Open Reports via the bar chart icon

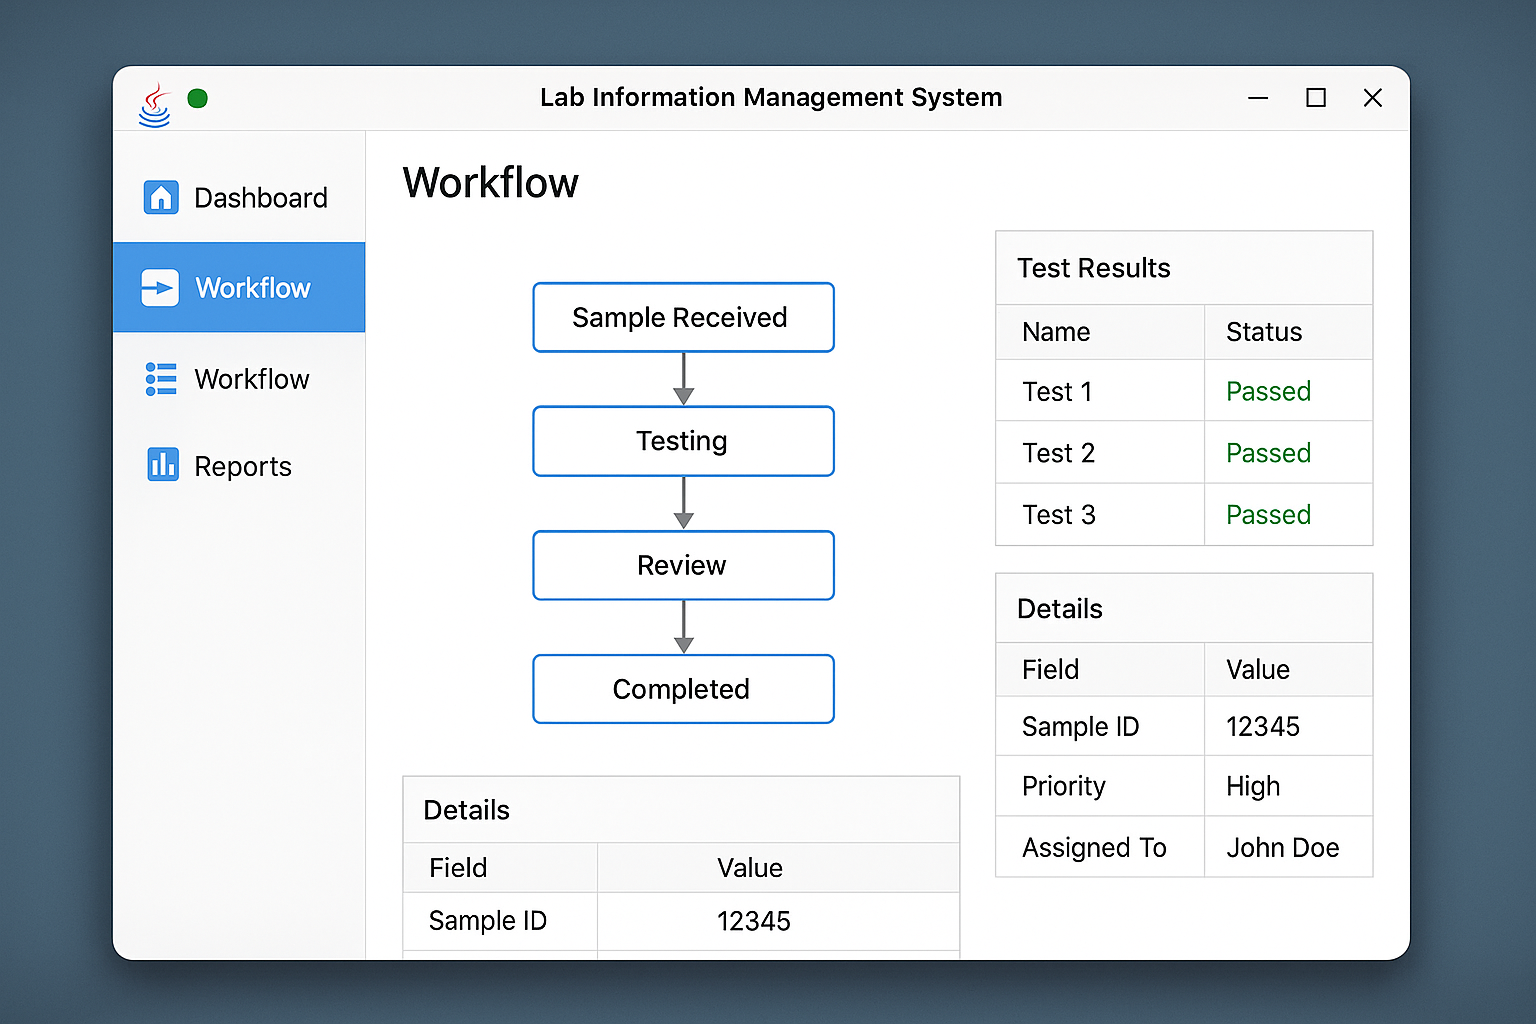point(163,465)
